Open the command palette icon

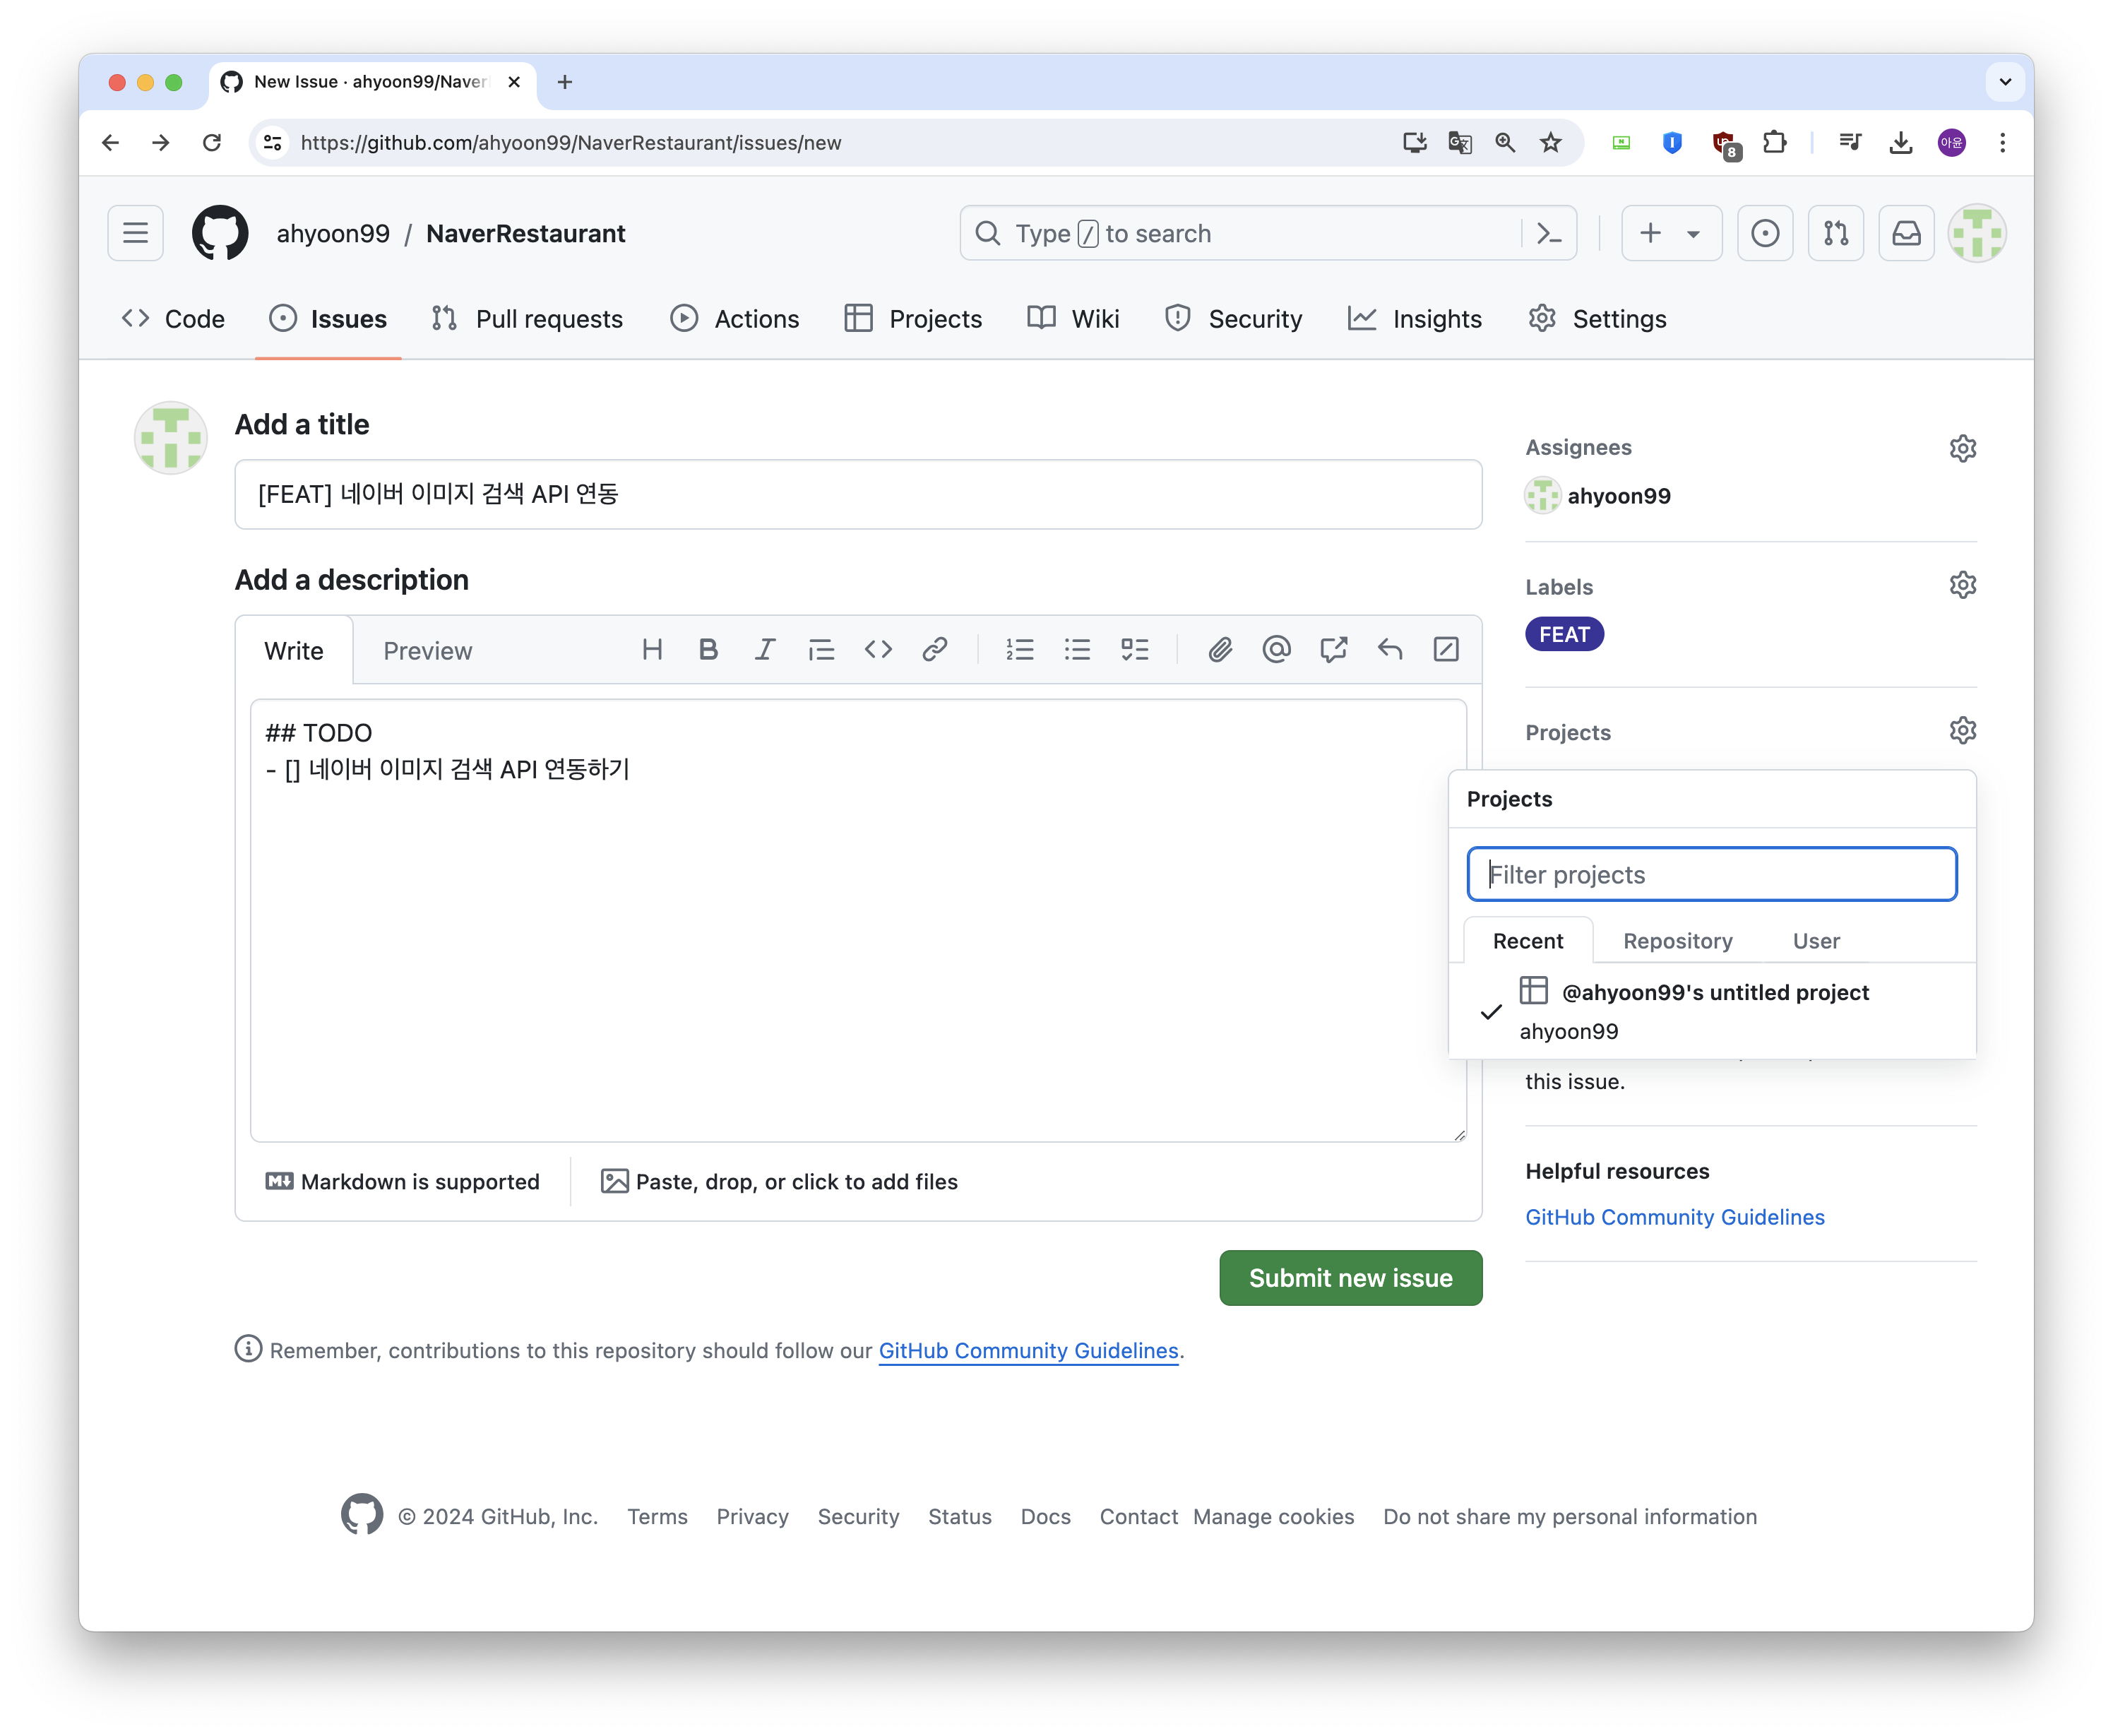1549,233
